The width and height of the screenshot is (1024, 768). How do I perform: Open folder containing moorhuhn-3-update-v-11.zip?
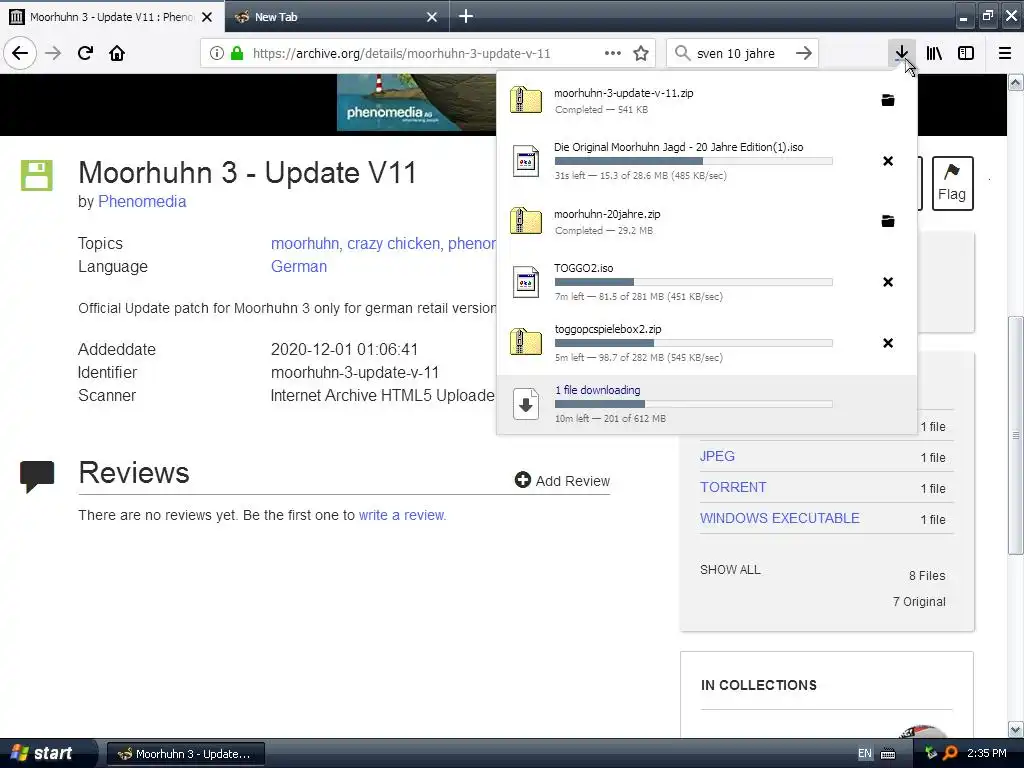tap(888, 100)
